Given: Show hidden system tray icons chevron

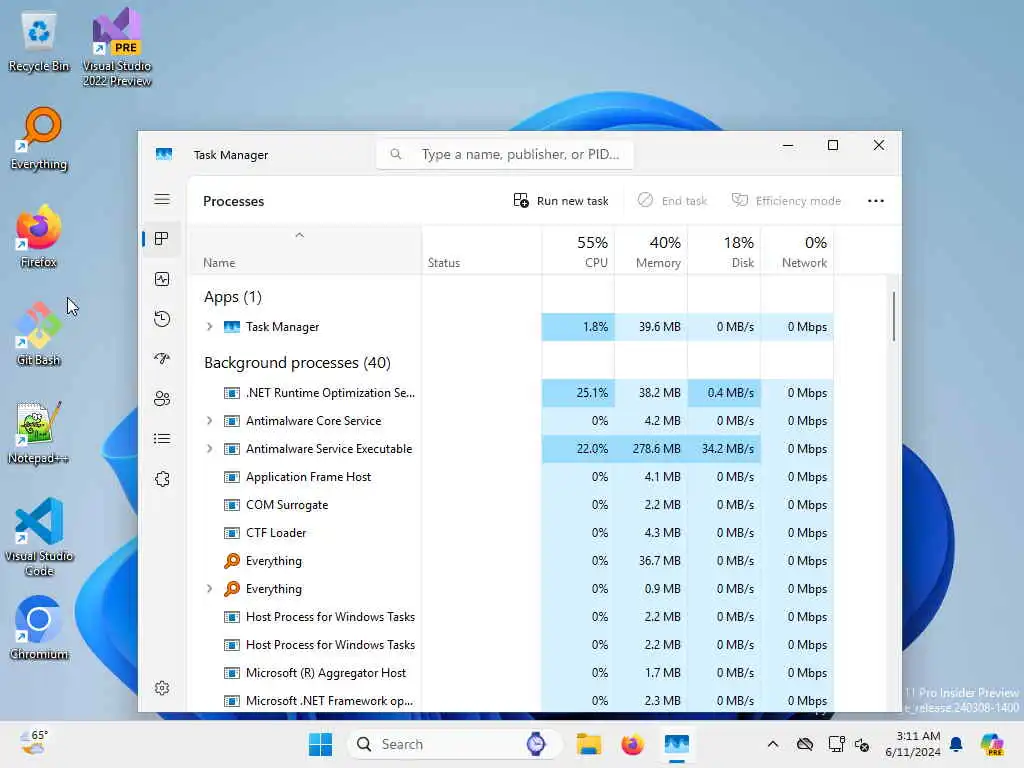Looking at the screenshot, I should 773,744.
